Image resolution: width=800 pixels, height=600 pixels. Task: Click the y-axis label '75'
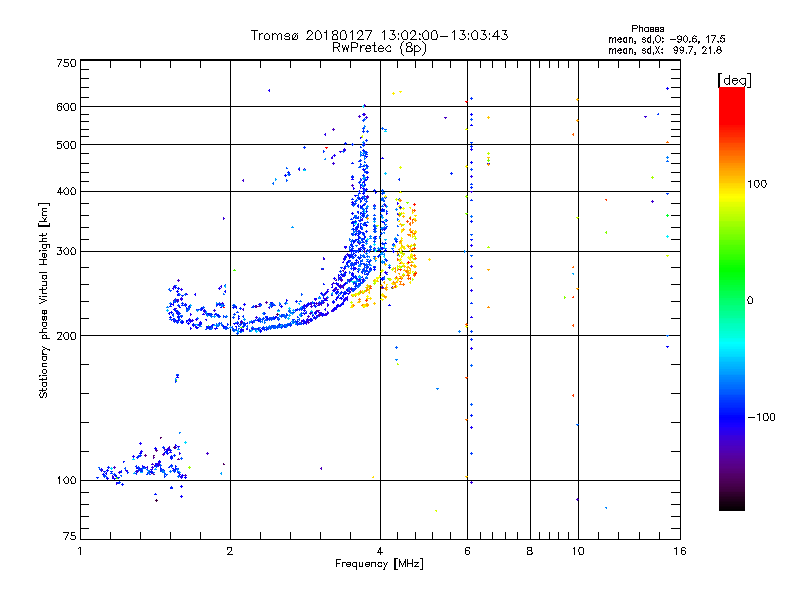70,536
